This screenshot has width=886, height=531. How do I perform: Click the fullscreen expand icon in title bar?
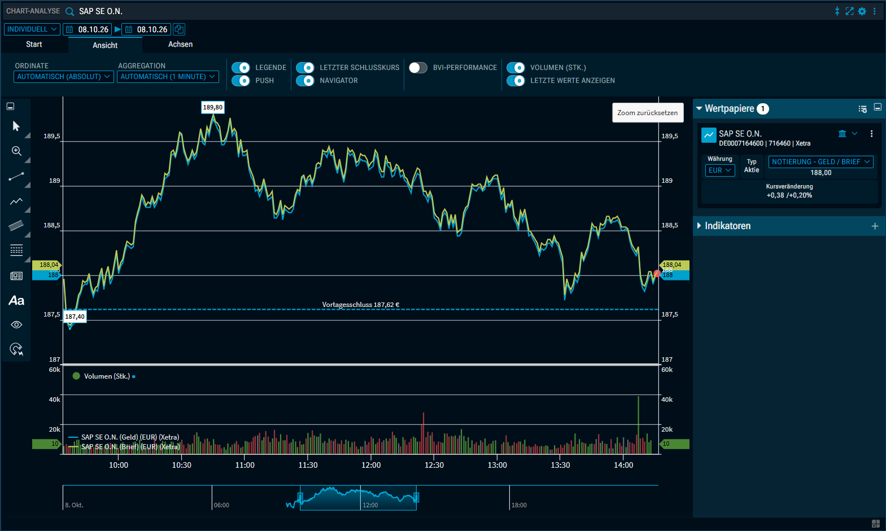click(x=849, y=11)
